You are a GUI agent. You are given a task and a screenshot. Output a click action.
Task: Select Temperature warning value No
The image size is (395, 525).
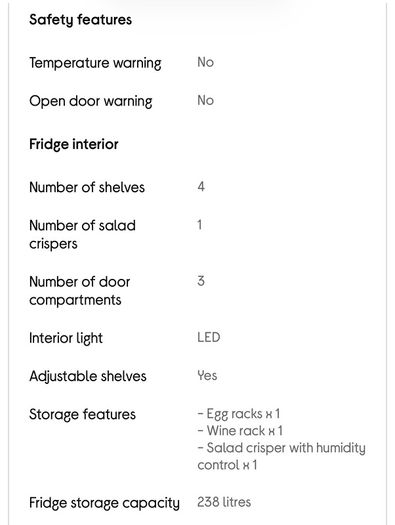[x=206, y=62]
